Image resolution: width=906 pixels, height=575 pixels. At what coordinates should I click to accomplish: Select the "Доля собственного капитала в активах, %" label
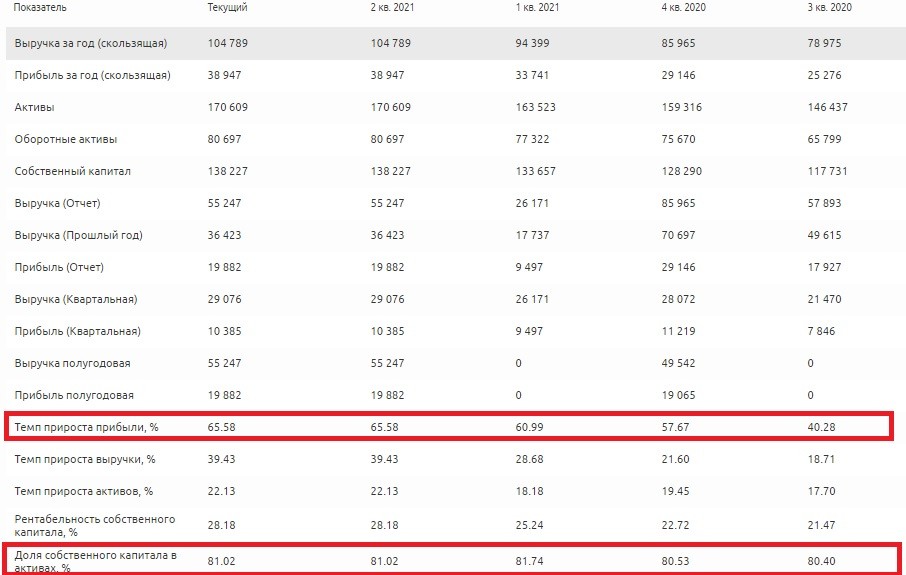tap(95, 560)
